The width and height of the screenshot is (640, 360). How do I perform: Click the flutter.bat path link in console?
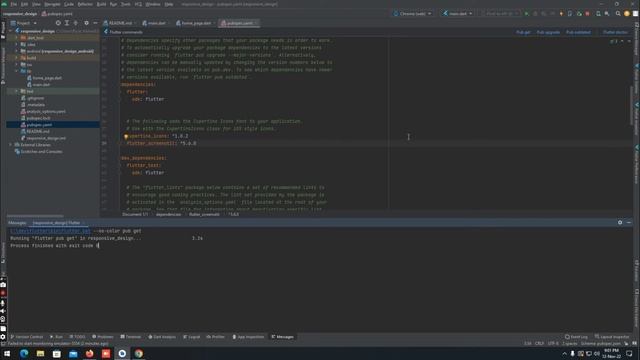[50, 231]
